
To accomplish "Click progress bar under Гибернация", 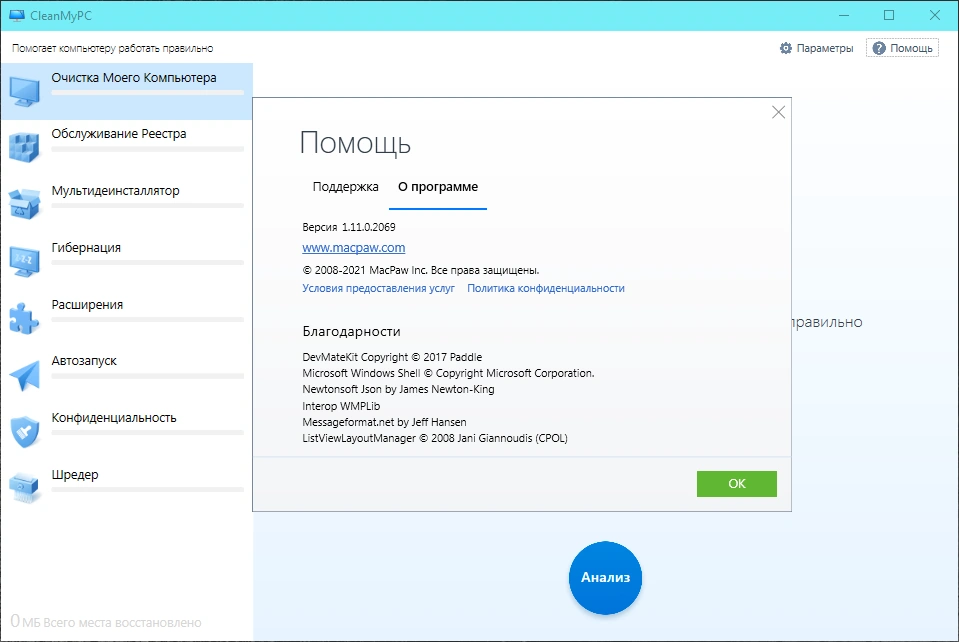I will [x=147, y=262].
